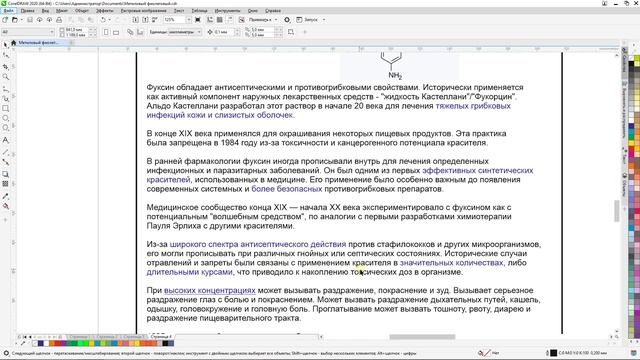Click the horizontal scrollbar thumb

[x=422, y=337]
